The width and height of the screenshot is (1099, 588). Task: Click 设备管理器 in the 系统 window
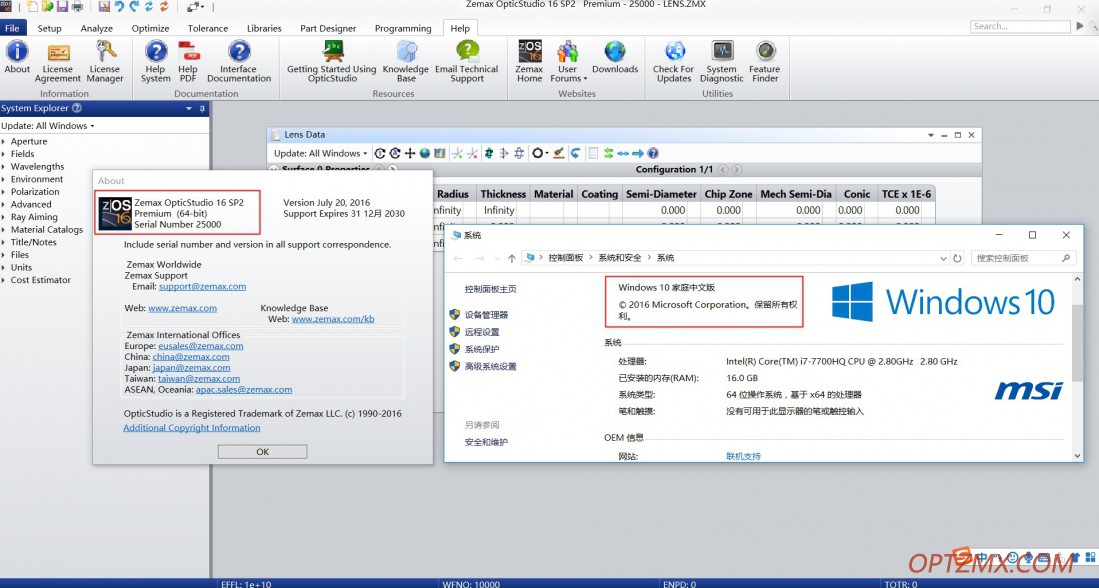pyautogui.click(x=486, y=315)
